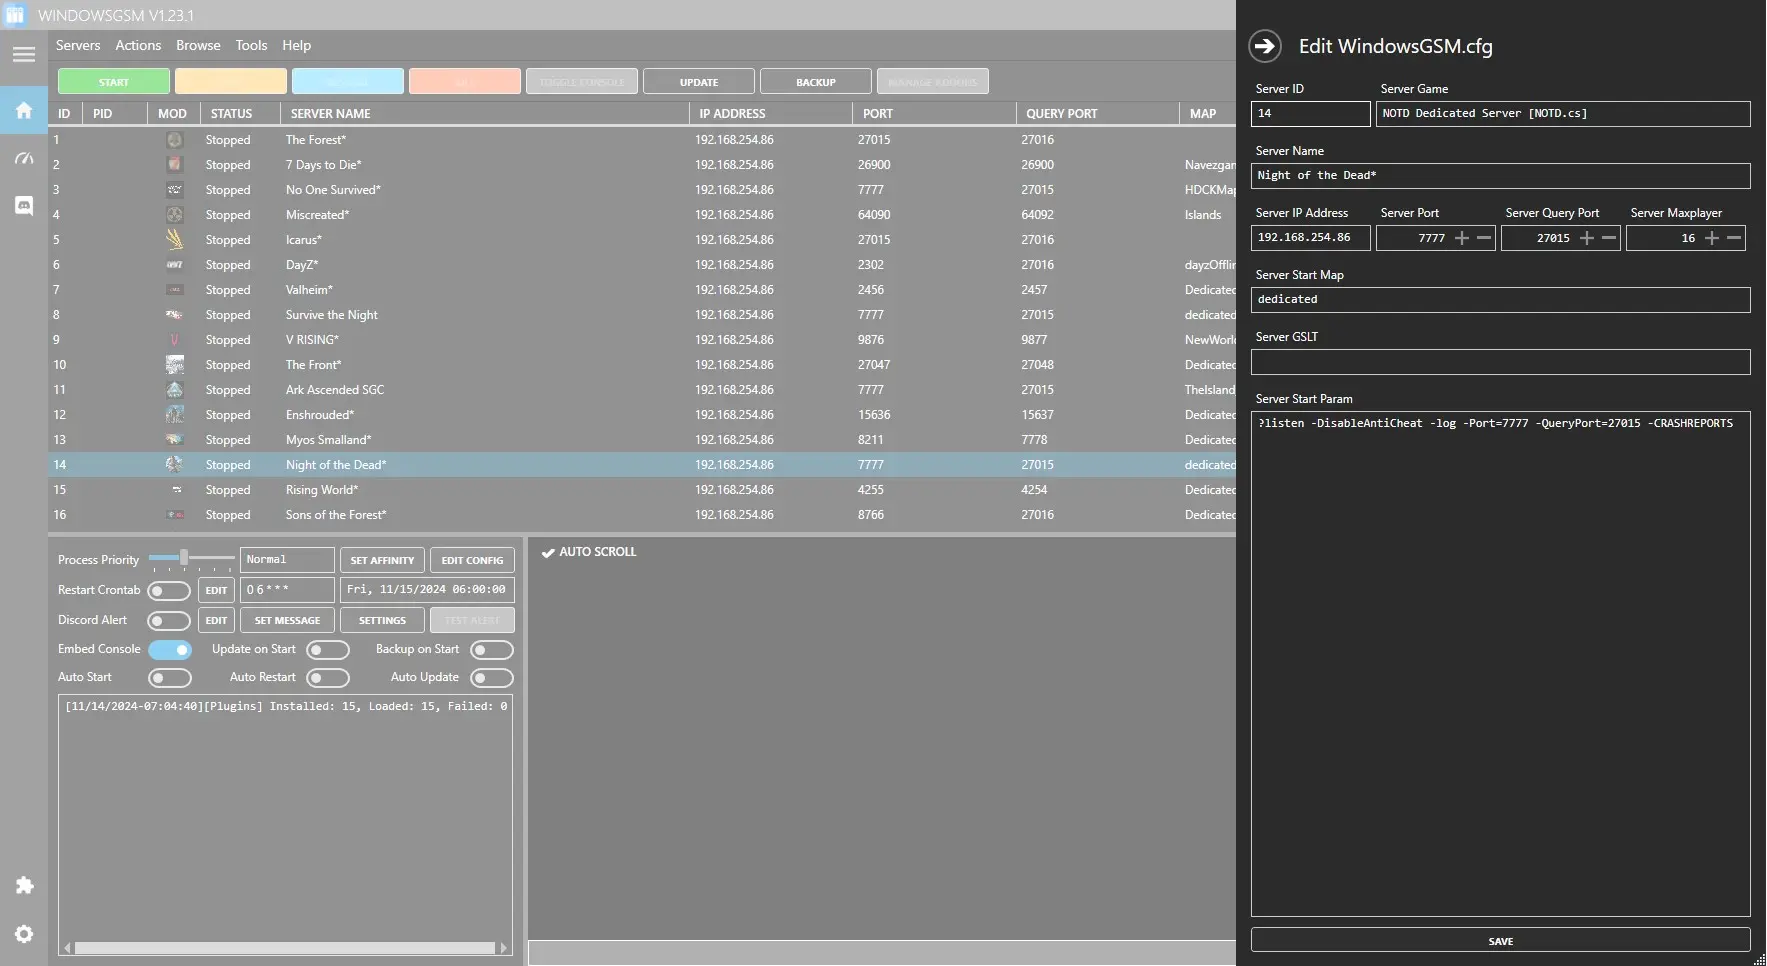Enable the Auto Update switch
1767x966 pixels.
(492, 678)
